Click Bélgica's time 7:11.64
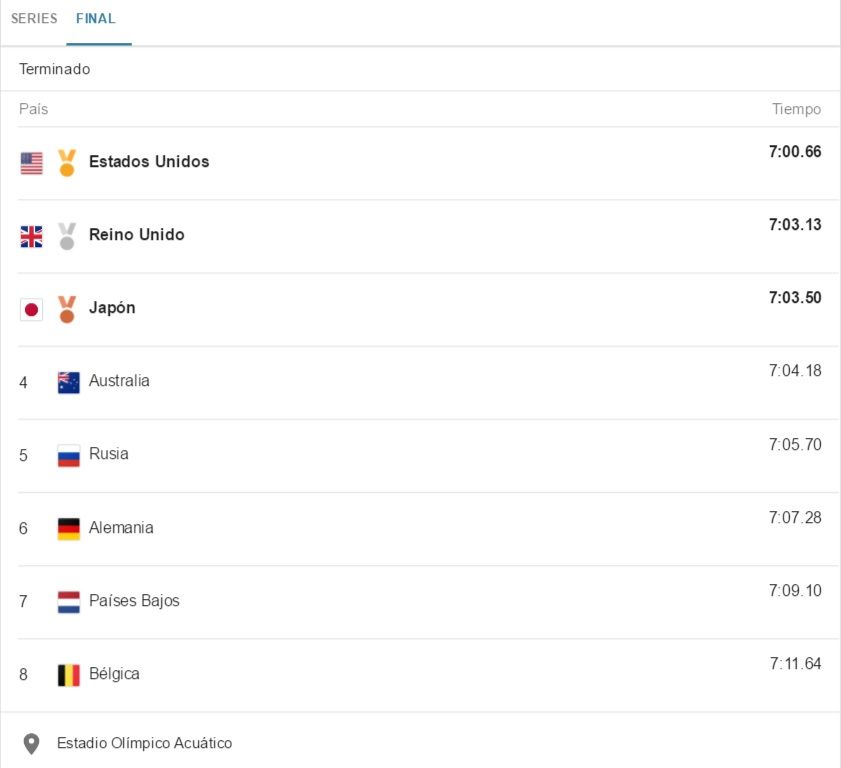841x768 pixels. (x=795, y=664)
